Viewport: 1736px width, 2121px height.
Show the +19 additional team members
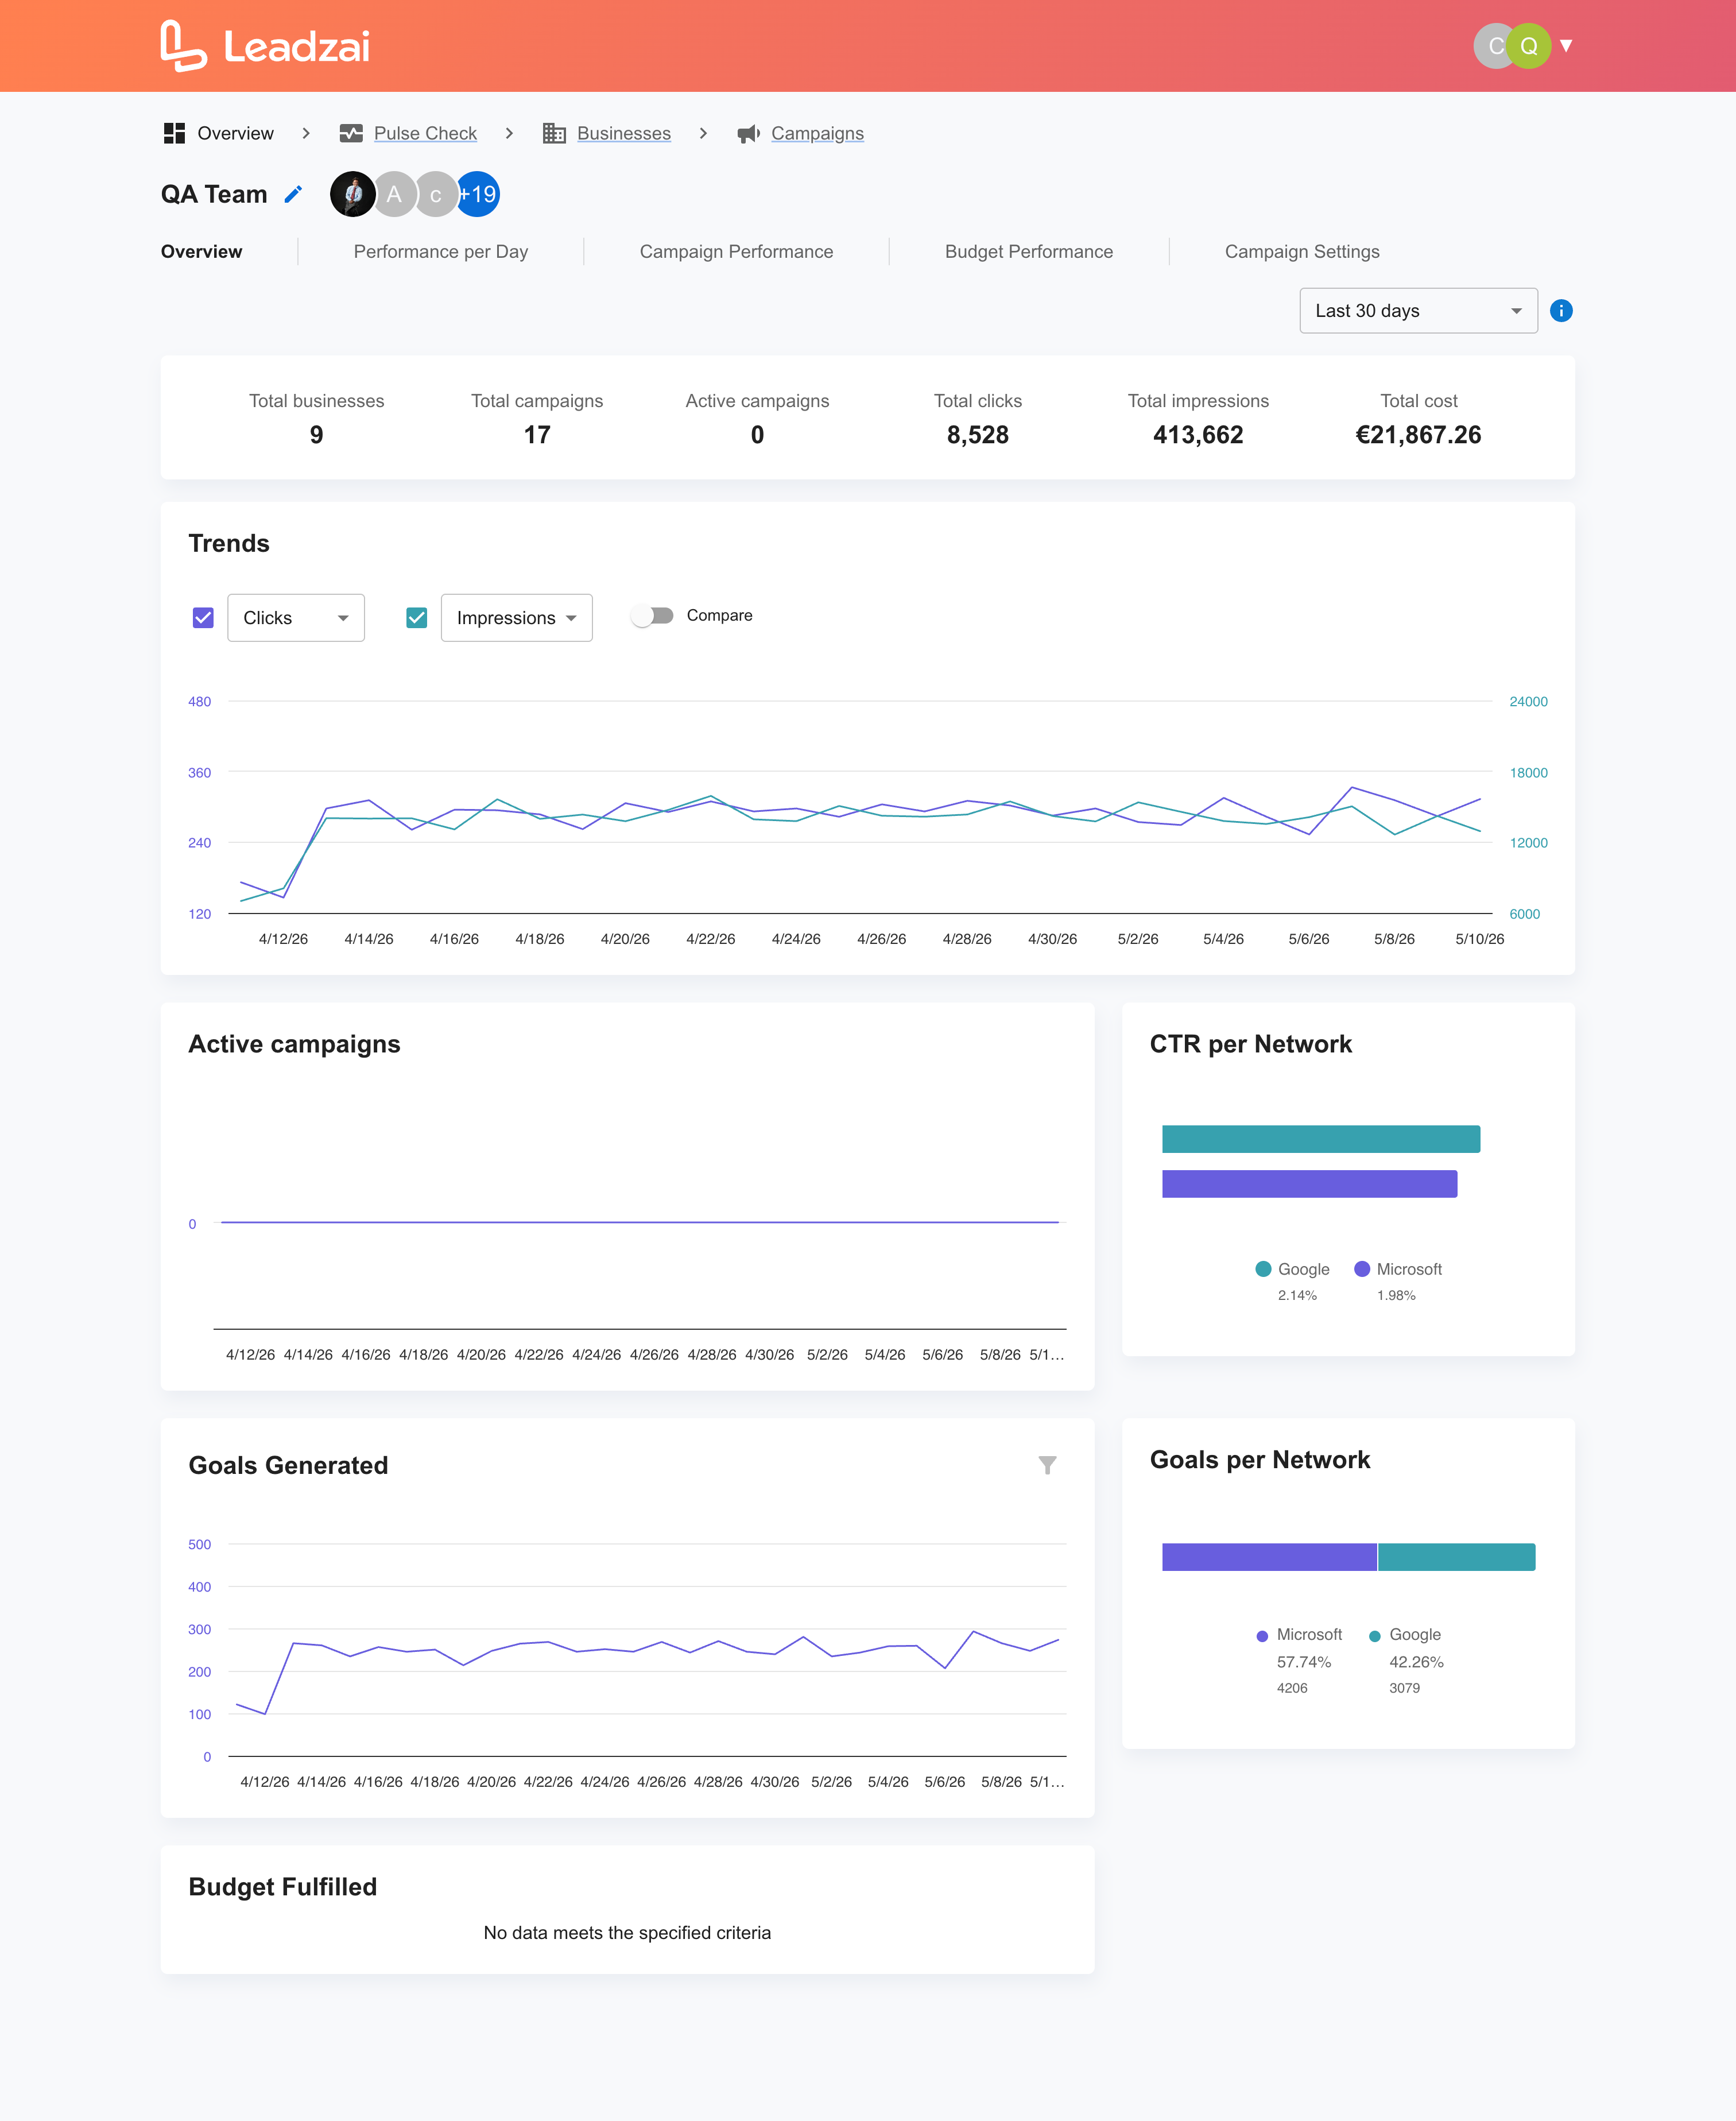(479, 194)
